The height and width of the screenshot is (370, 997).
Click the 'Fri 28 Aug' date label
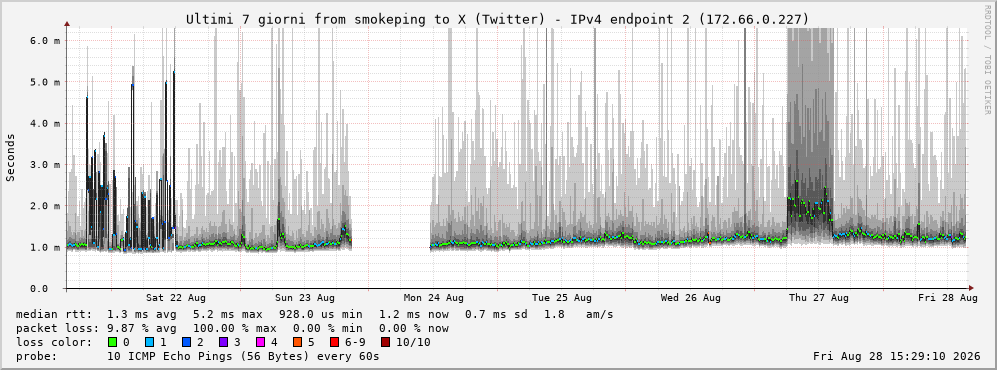[x=948, y=298]
